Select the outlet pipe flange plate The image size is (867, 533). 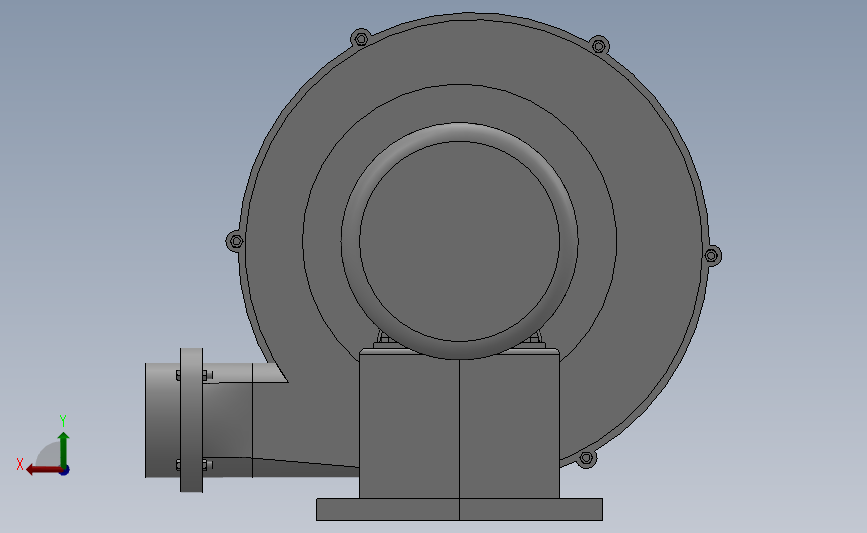click(191, 420)
